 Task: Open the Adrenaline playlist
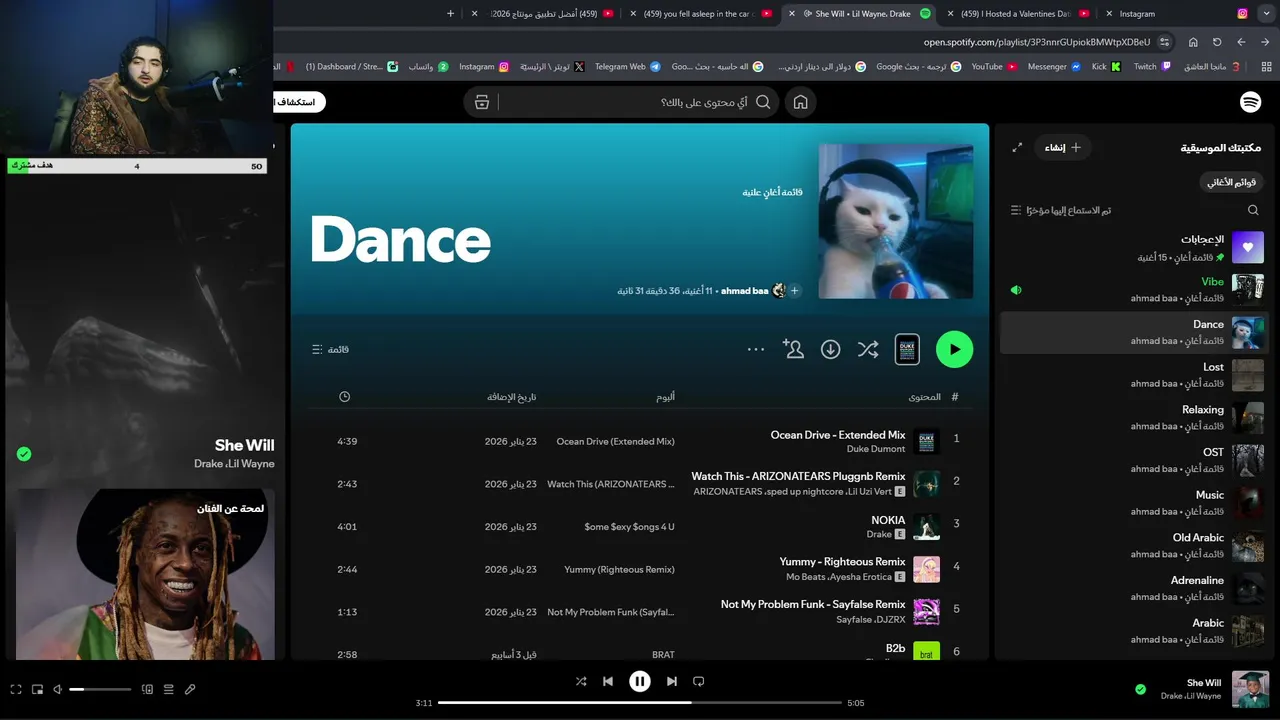click(x=1132, y=588)
